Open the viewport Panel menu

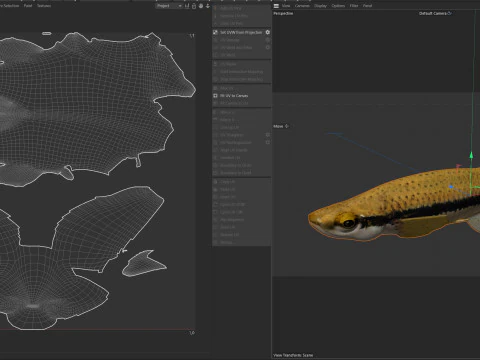click(367, 6)
